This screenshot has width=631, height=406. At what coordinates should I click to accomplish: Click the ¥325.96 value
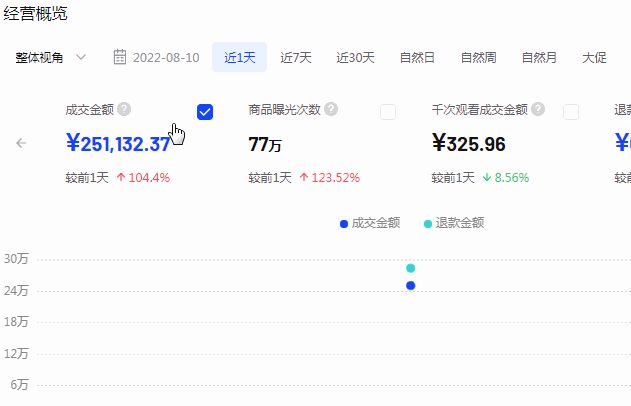pyautogui.click(x=468, y=144)
